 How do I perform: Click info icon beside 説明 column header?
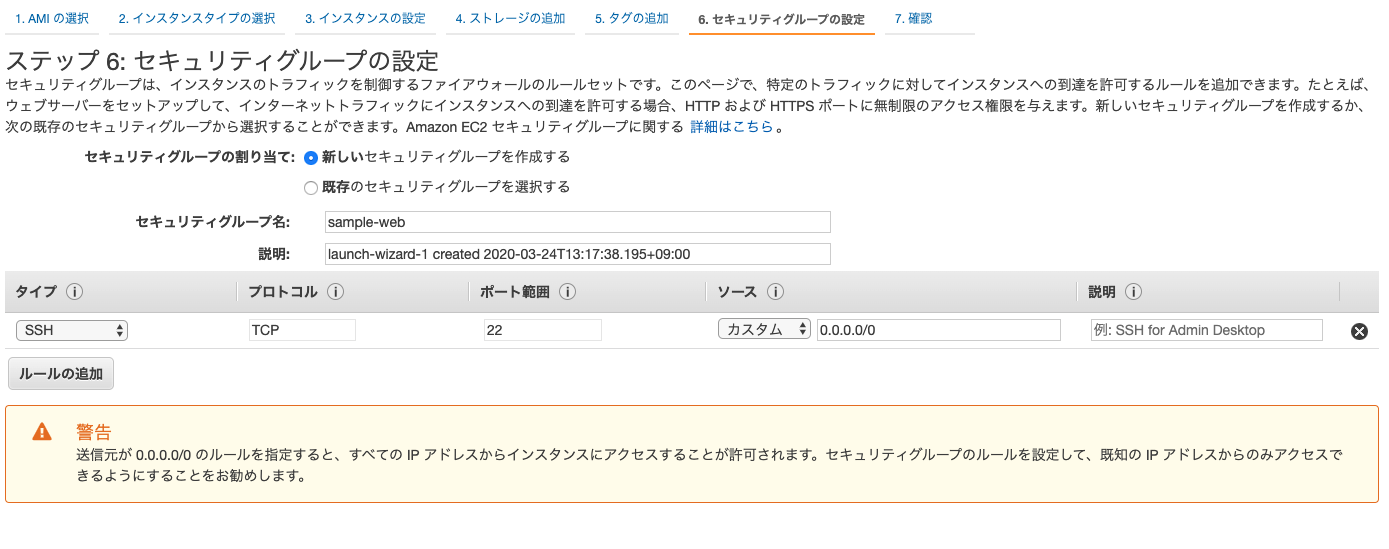[x=1133, y=292]
